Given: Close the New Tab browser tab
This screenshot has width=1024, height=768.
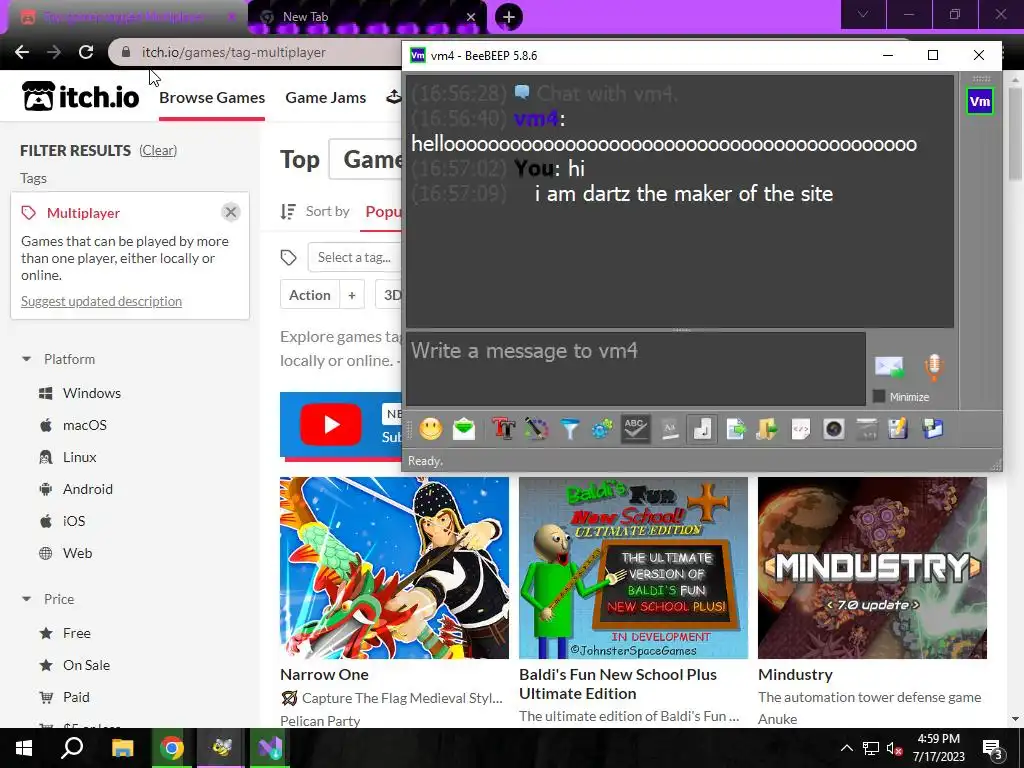Looking at the screenshot, I should [x=471, y=17].
